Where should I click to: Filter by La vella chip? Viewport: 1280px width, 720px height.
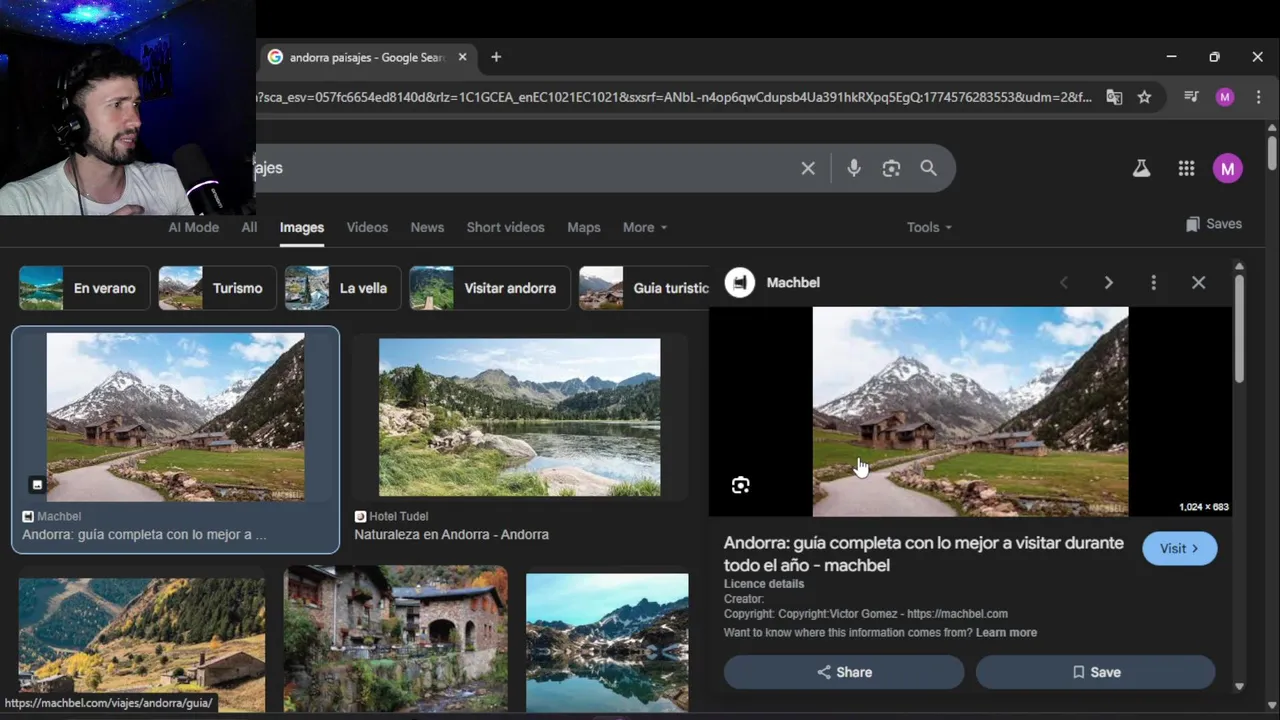tap(342, 288)
